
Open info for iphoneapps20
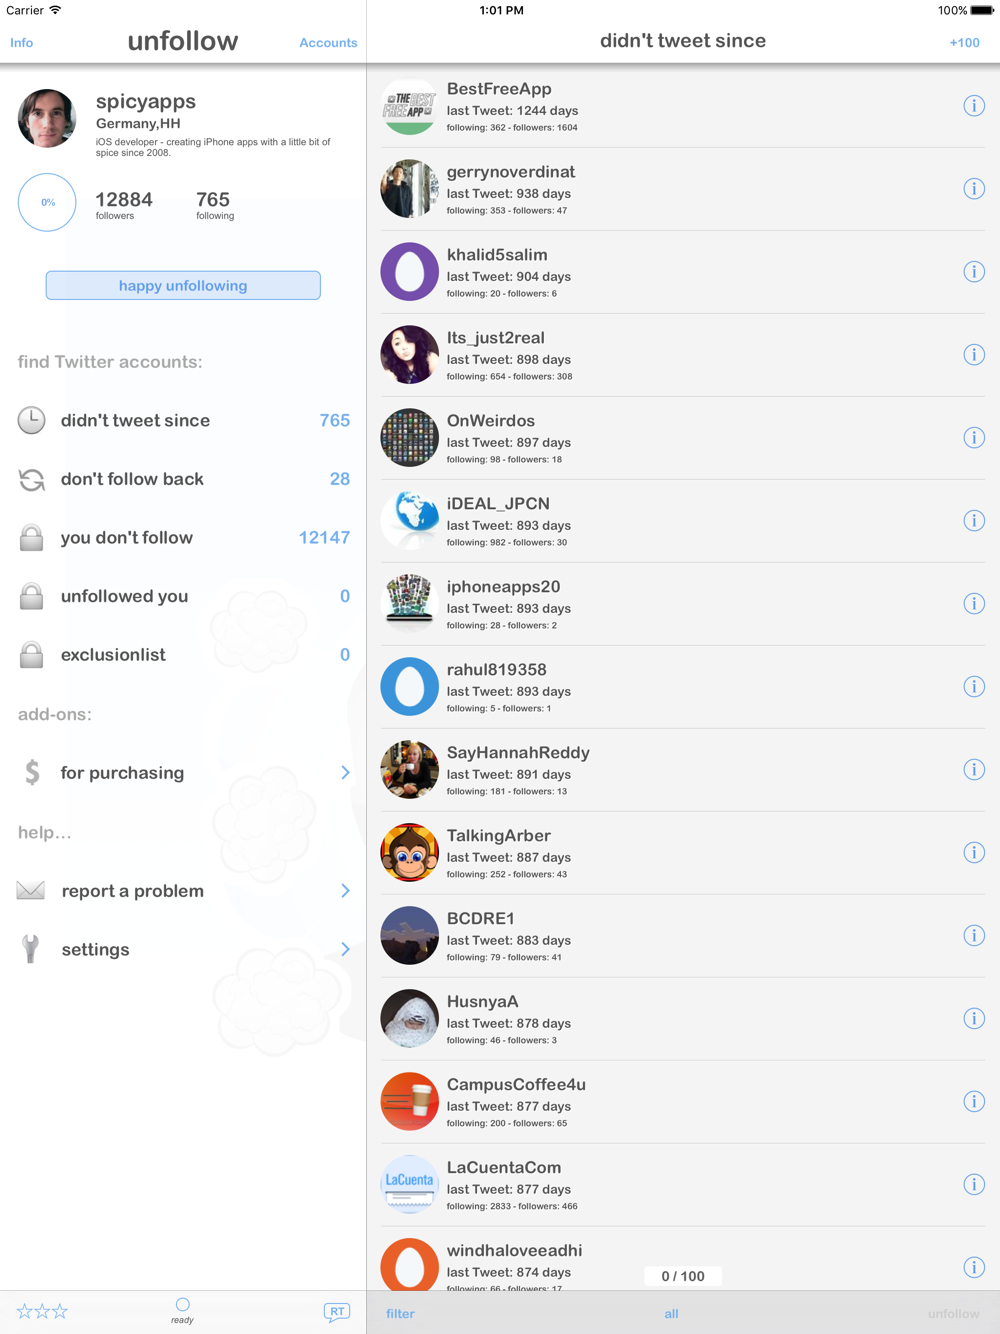click(x=974, y=604)
